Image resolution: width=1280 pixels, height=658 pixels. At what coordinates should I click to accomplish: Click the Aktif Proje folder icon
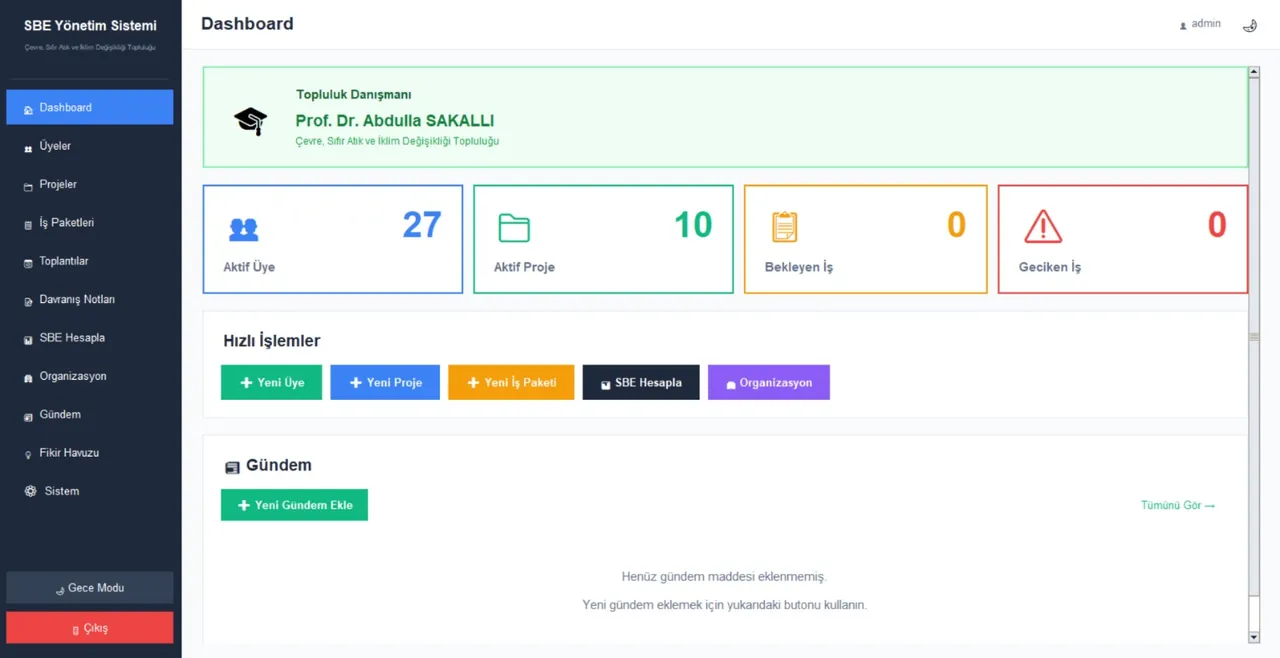point(514,229)
